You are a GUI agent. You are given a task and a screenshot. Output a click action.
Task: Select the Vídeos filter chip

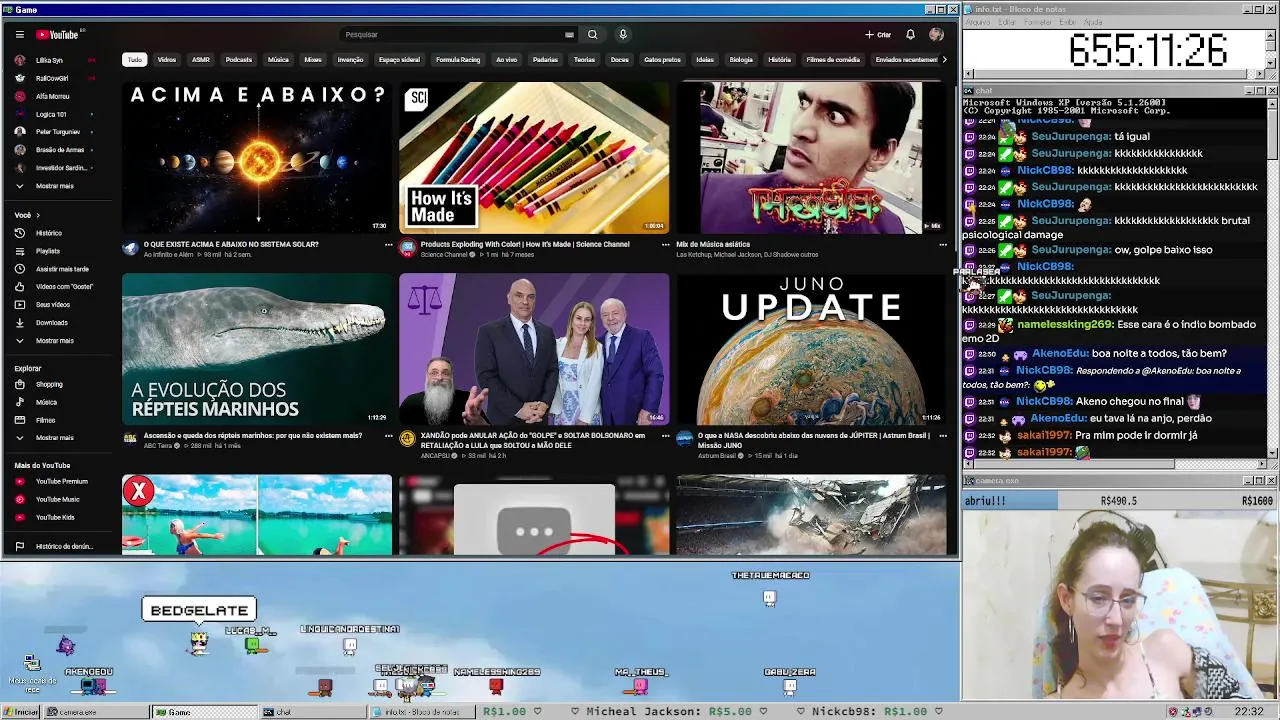pos(167,60)
